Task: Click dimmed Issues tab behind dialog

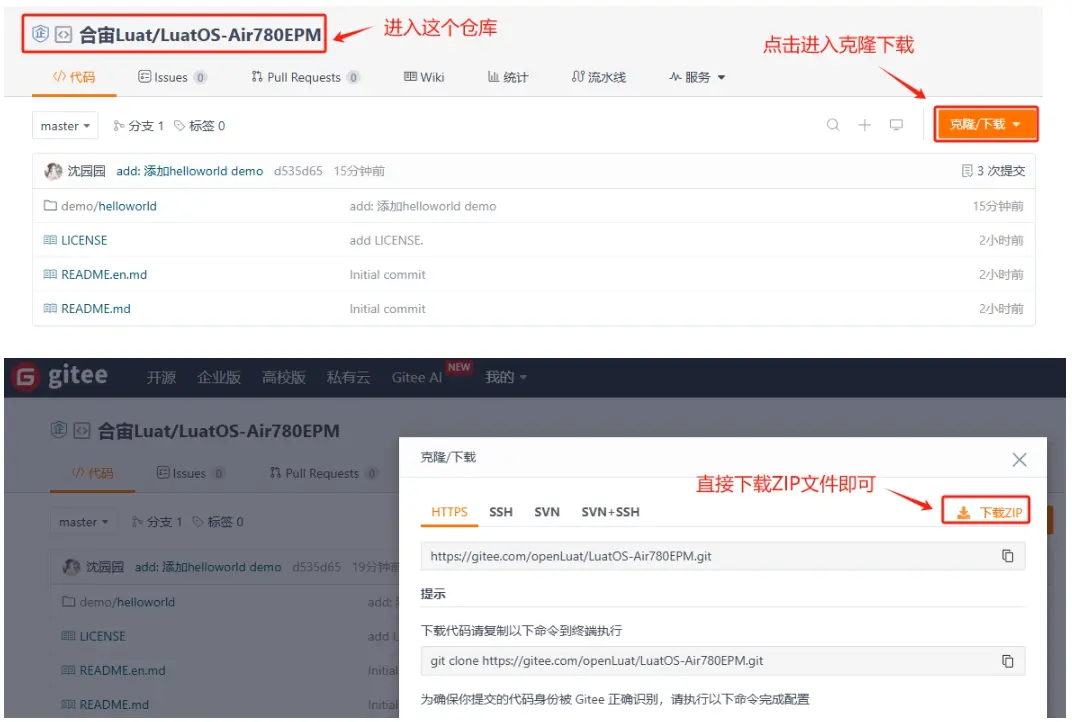Action: [x=190, y=473]
